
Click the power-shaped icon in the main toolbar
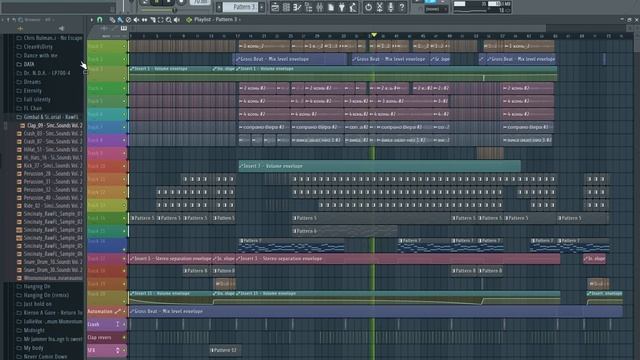368,7
